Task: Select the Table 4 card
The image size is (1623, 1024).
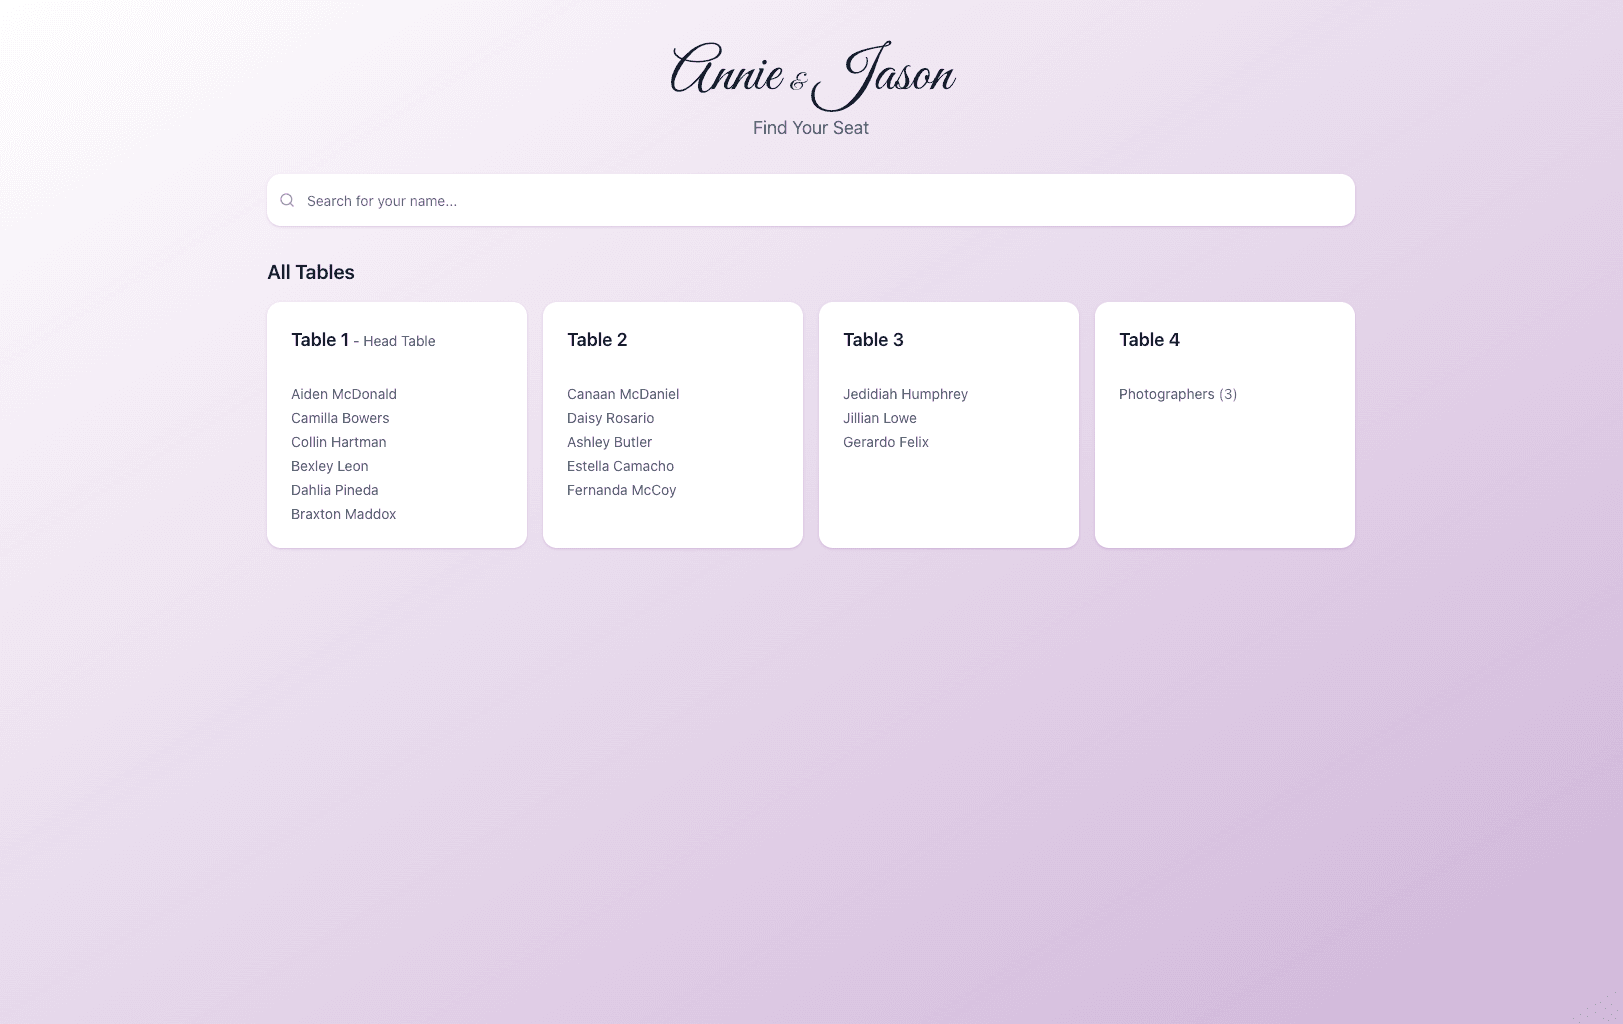Action: click(1224, 424)
